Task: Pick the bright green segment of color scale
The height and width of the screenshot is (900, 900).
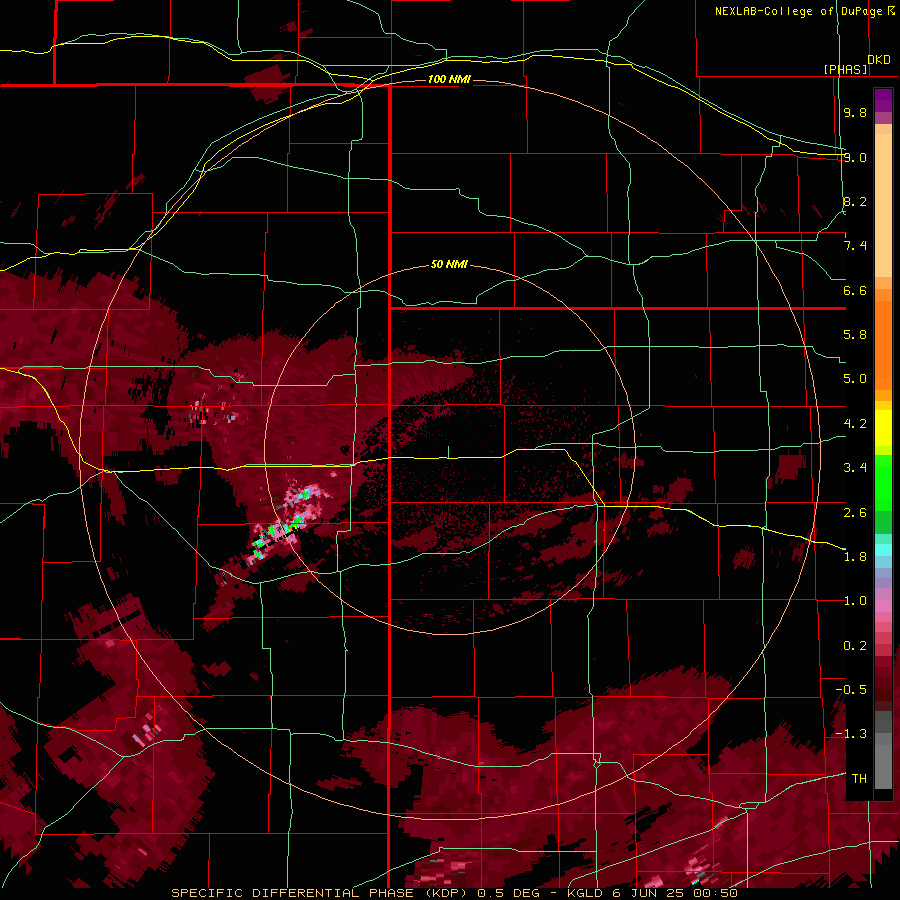Action: coord(883,485)
